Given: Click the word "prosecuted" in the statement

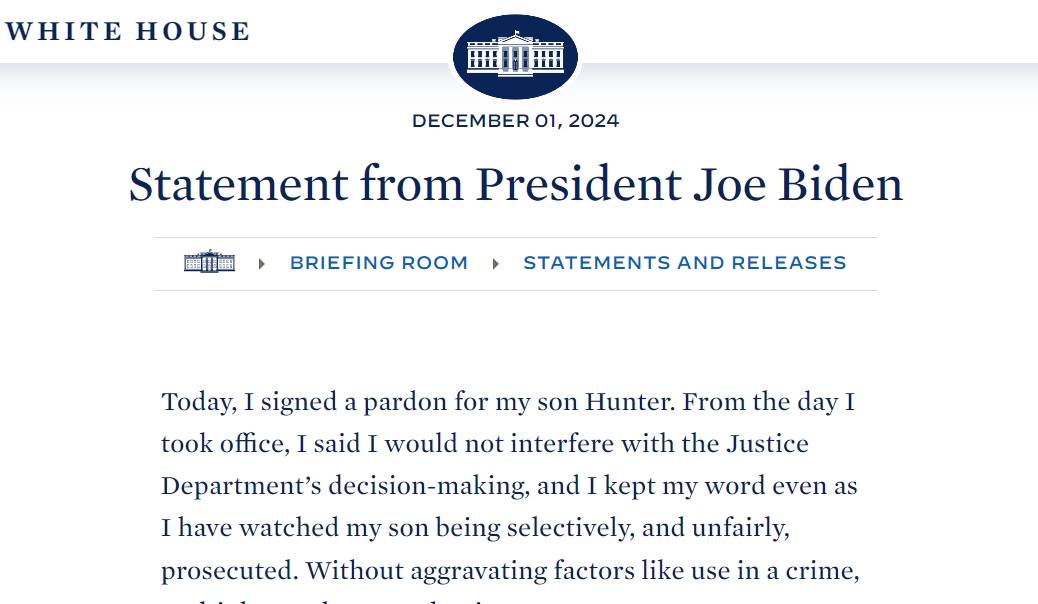Looking at the screenshot, I should (x=227, y=570).
